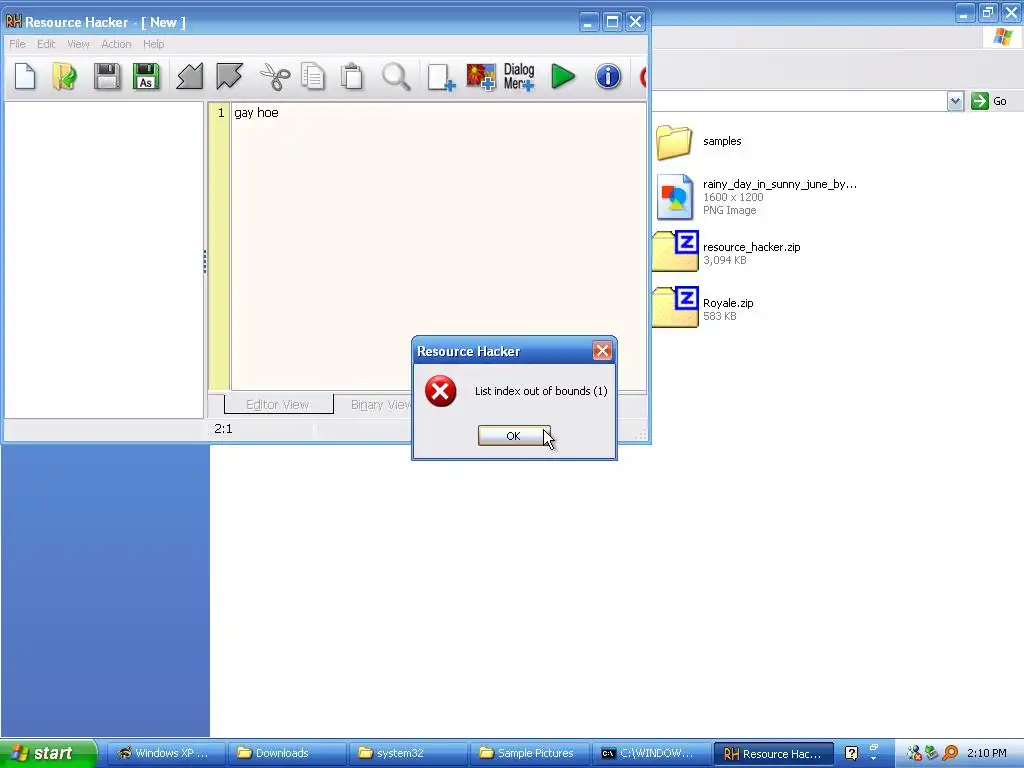Click the Go button in Explorer
This screenshot has height=768, width=1024.
(988, 101)
